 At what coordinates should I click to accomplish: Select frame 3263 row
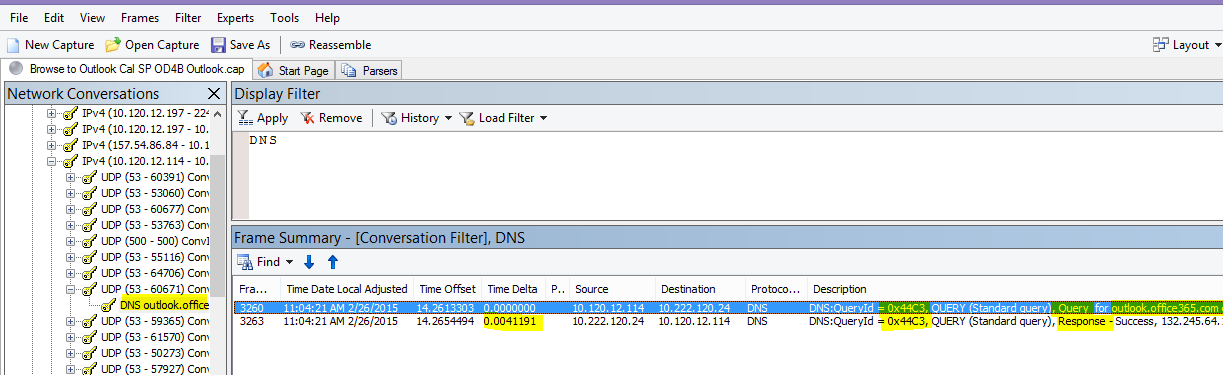728,321
